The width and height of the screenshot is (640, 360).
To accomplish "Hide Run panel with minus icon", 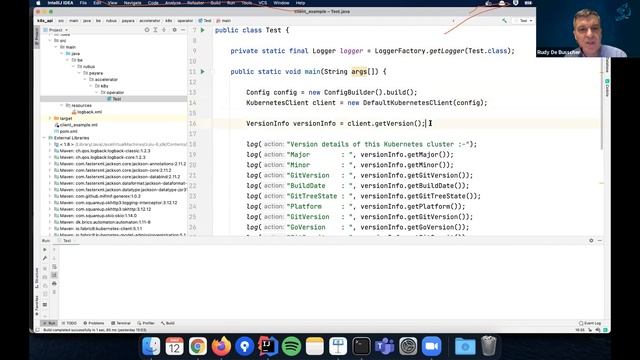I will tap(600, 240).
